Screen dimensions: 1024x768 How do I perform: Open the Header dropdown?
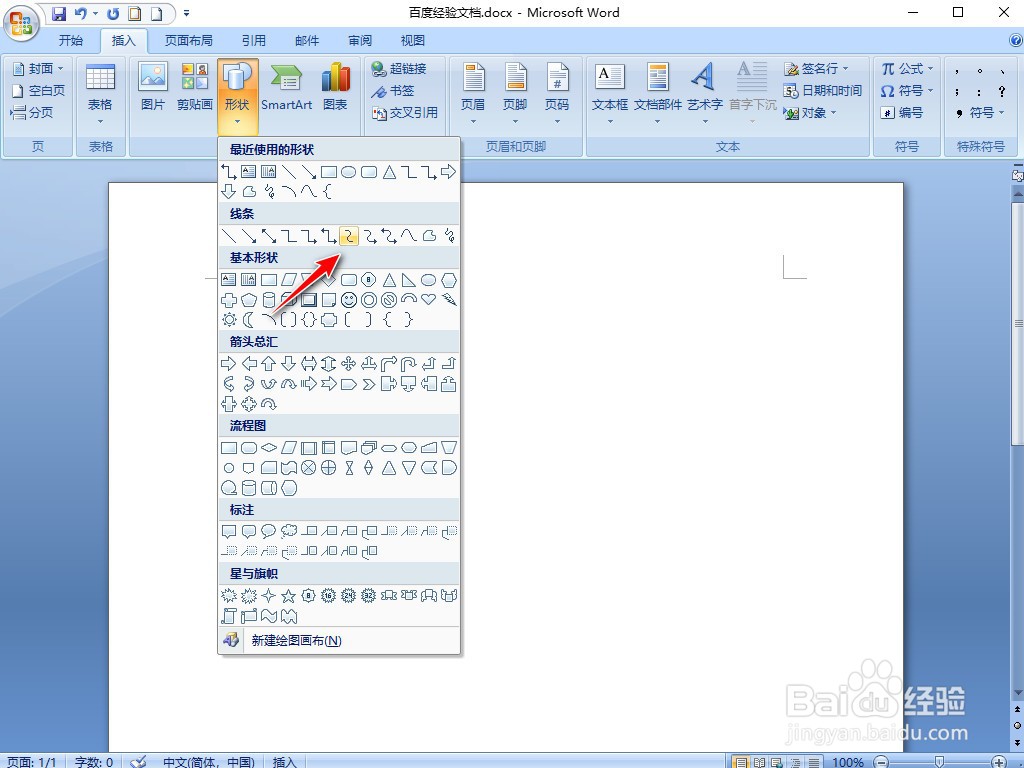pyautogui.click(x=473, y=95)
